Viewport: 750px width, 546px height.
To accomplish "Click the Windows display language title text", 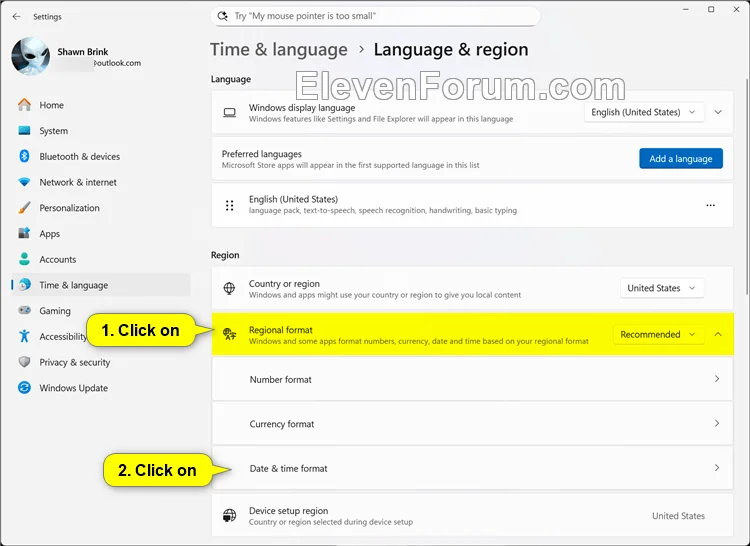I will 302,108.
